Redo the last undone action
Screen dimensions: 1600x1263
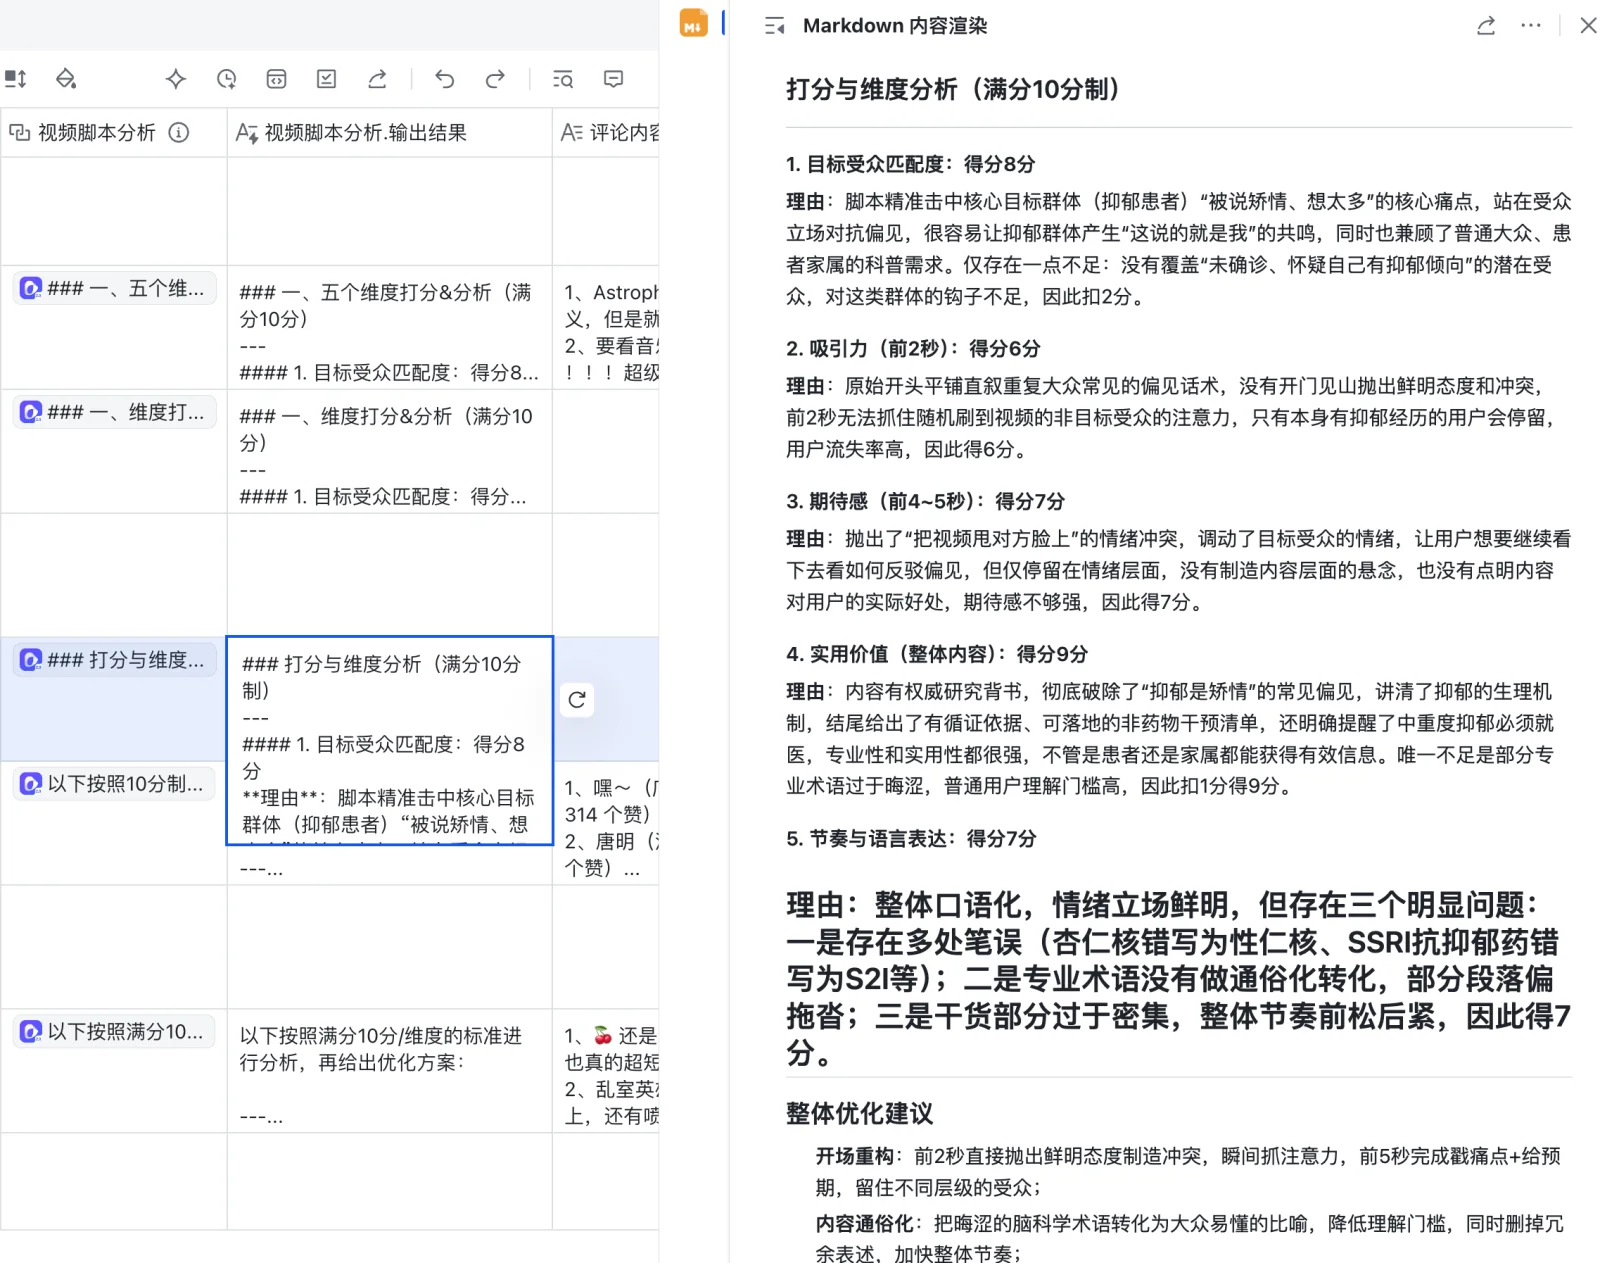pyautogui.click(x=495, y=79)
